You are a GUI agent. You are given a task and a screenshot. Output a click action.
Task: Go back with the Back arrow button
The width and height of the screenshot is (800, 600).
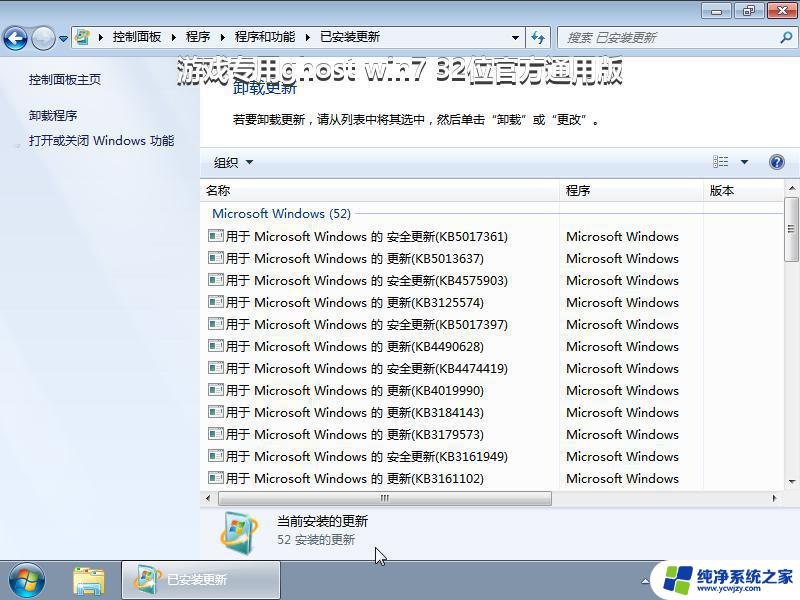pyautogui.click(x=15, y=38)
